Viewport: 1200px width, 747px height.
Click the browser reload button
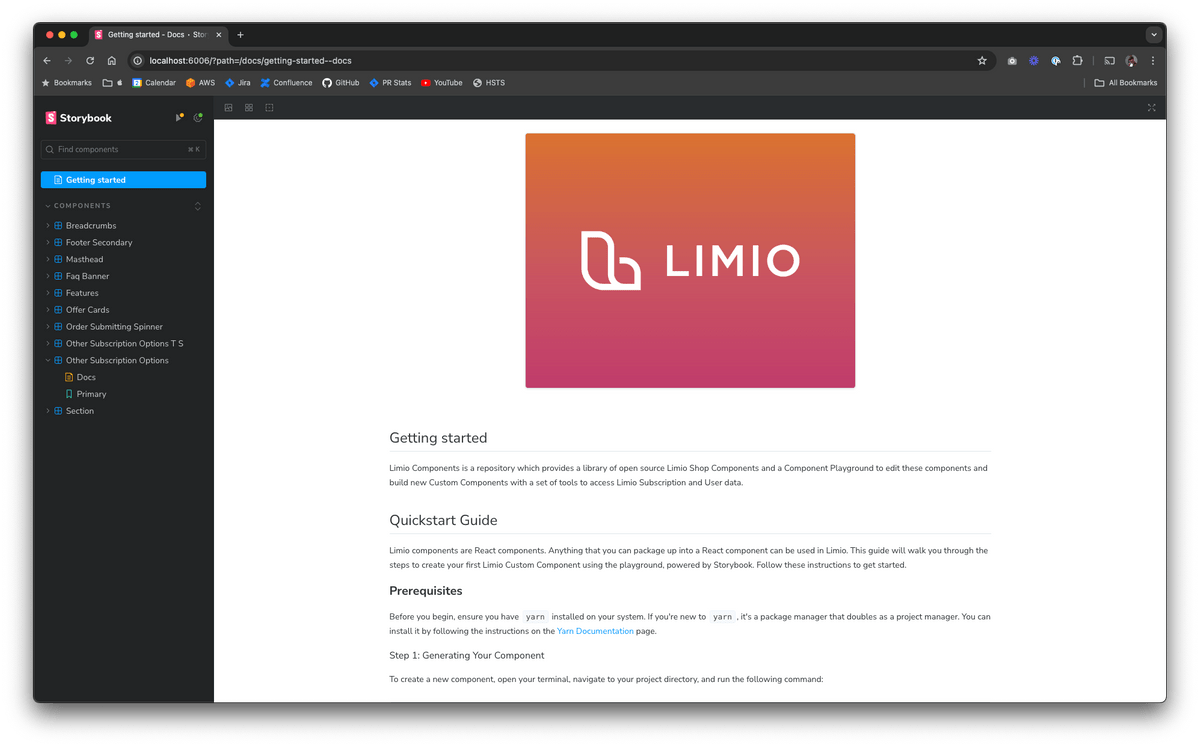click(x=90, y=61)
